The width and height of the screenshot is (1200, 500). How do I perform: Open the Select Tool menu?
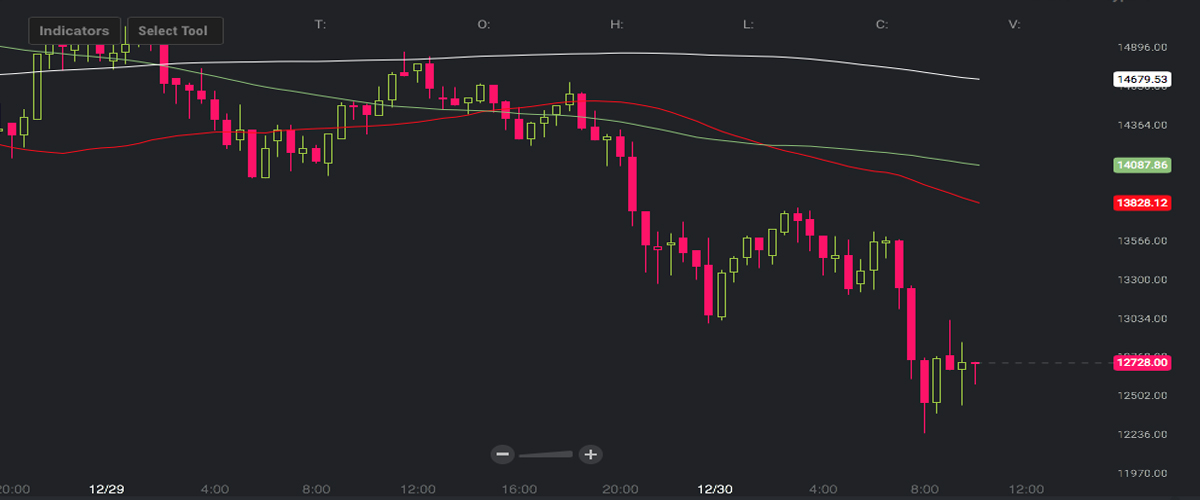point(174,31)
